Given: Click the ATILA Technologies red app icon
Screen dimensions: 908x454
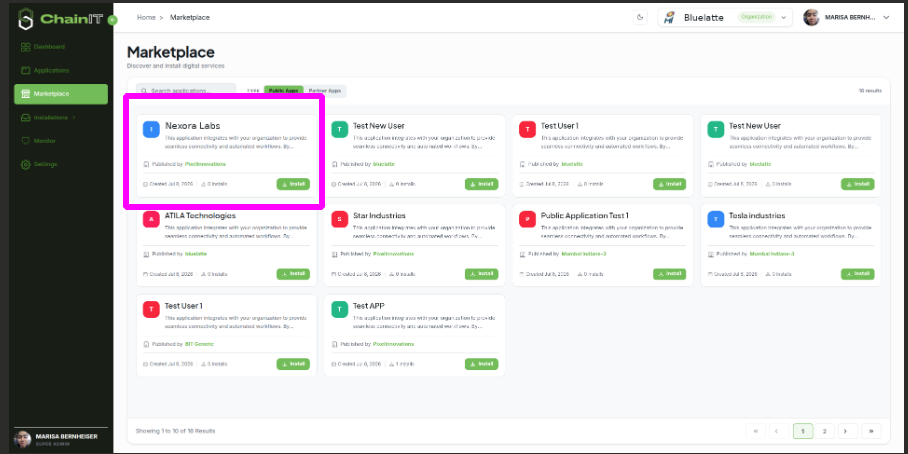Looking at the screenshot, I should pyautogui.click(x=151, y=219).
